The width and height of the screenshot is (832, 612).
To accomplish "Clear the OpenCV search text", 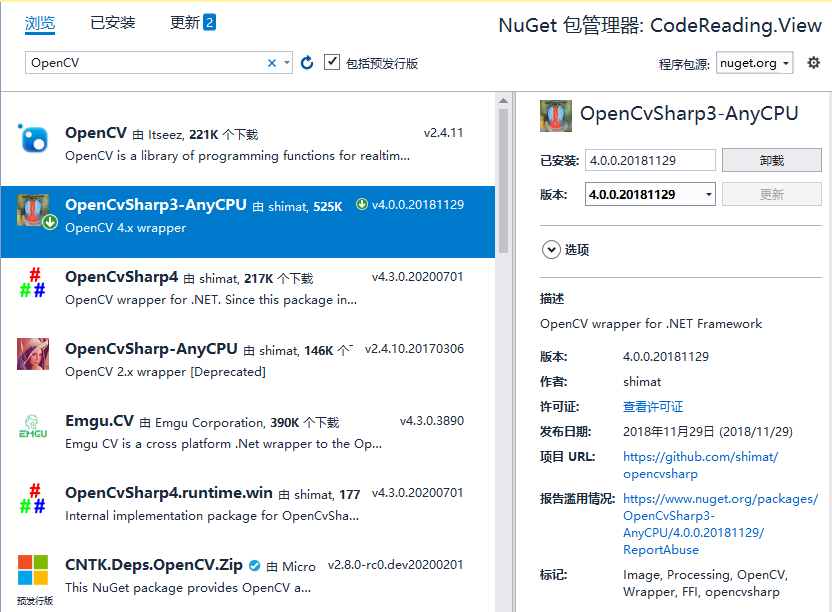I will (x=272, y=63).
